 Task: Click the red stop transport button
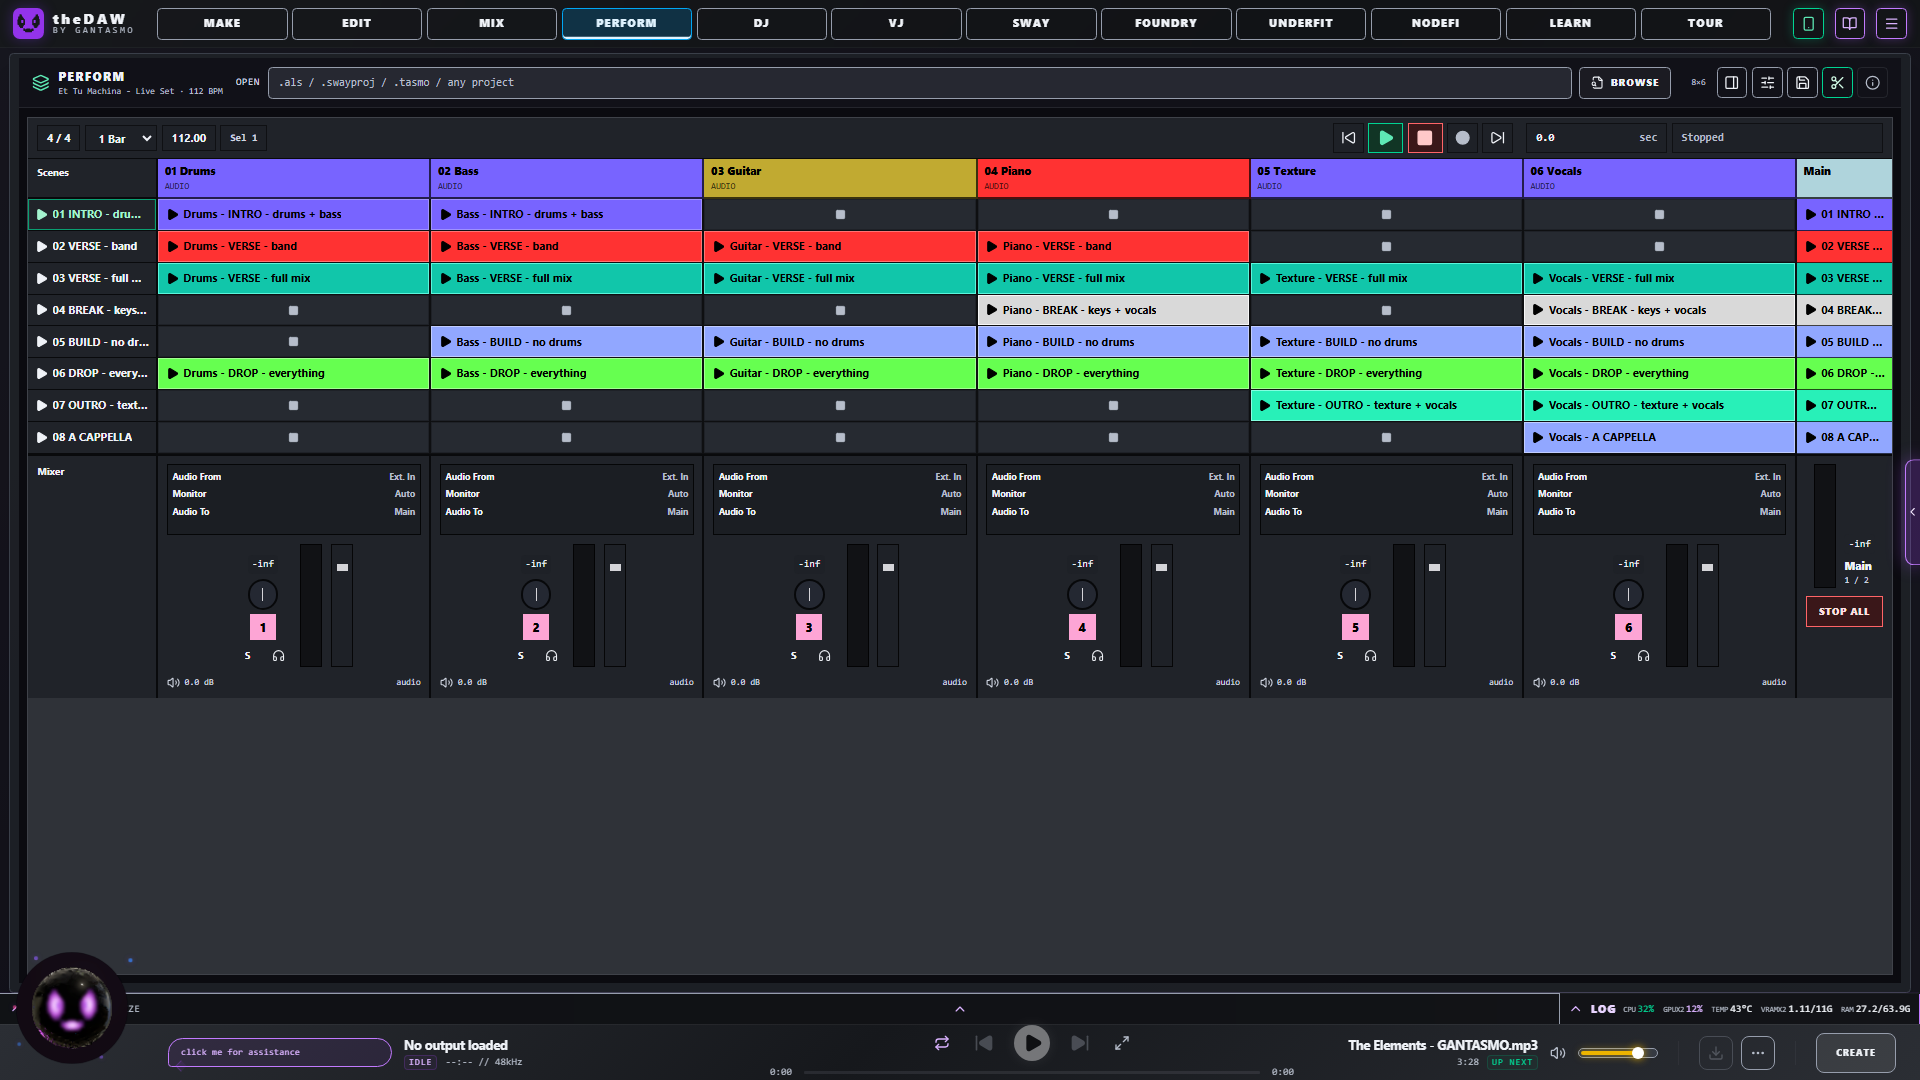(x=1425, y=138)
